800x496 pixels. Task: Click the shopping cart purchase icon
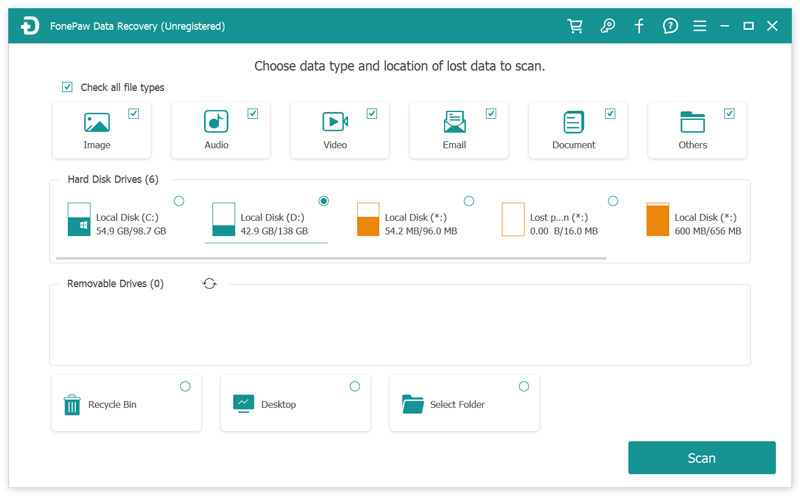(575, 26)
